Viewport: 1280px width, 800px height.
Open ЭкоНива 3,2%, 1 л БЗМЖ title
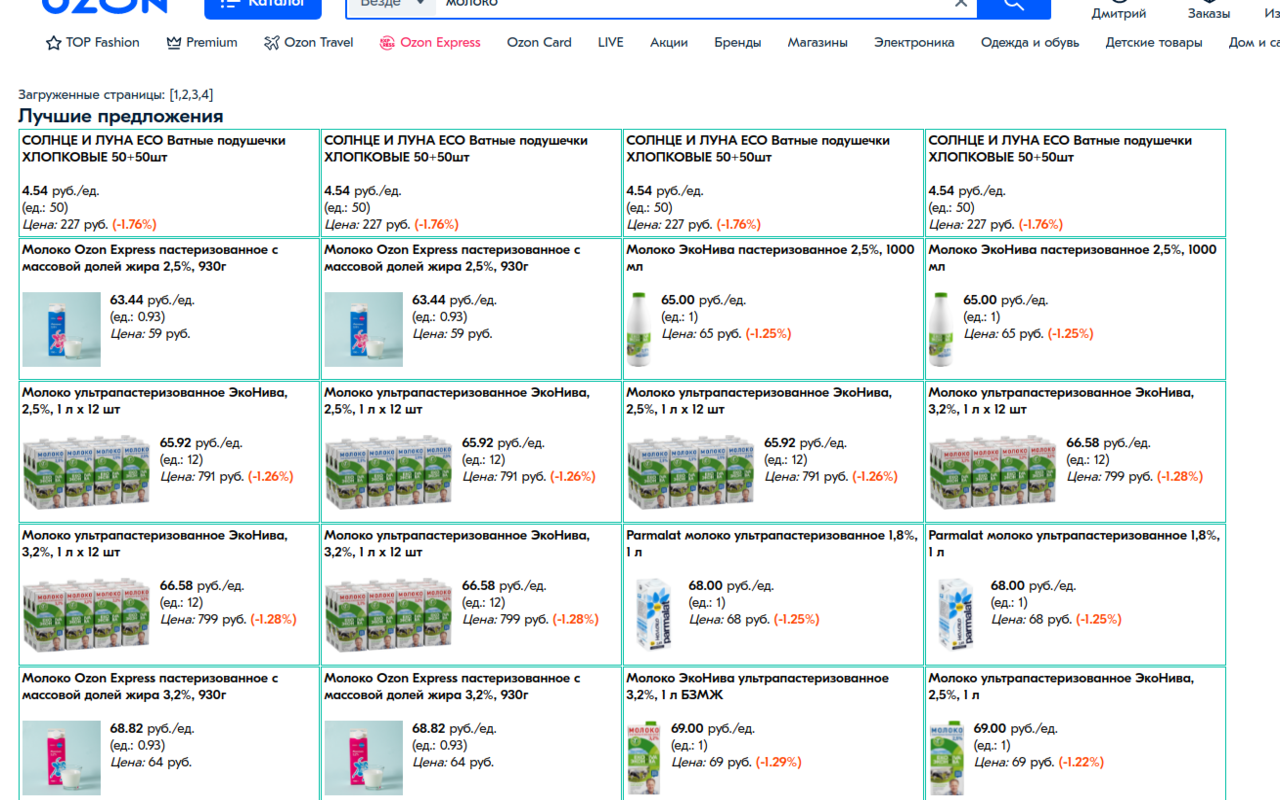tap(757, 686)
